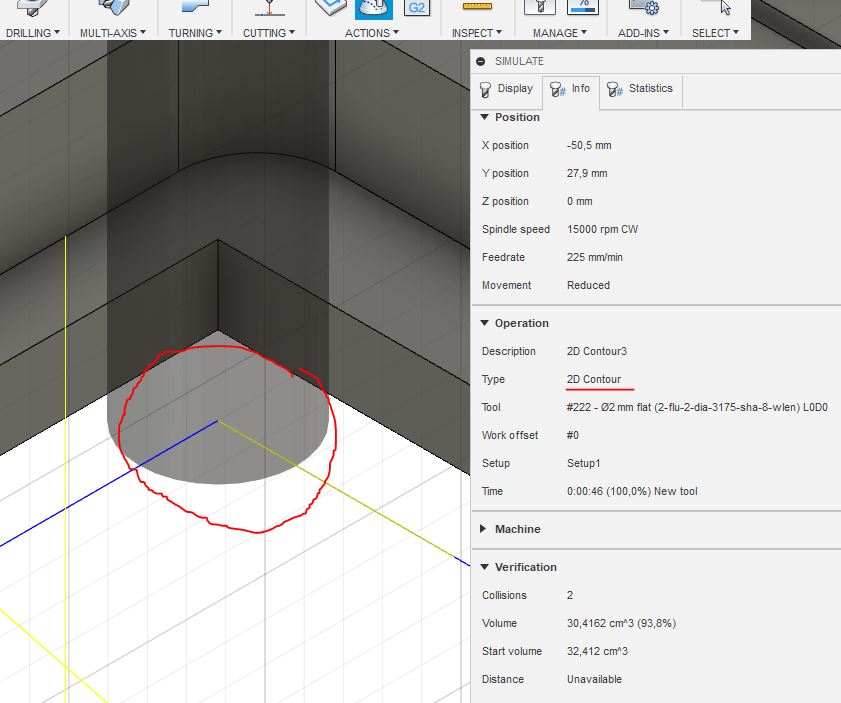Select the Info tab

[x=571, y=89]
